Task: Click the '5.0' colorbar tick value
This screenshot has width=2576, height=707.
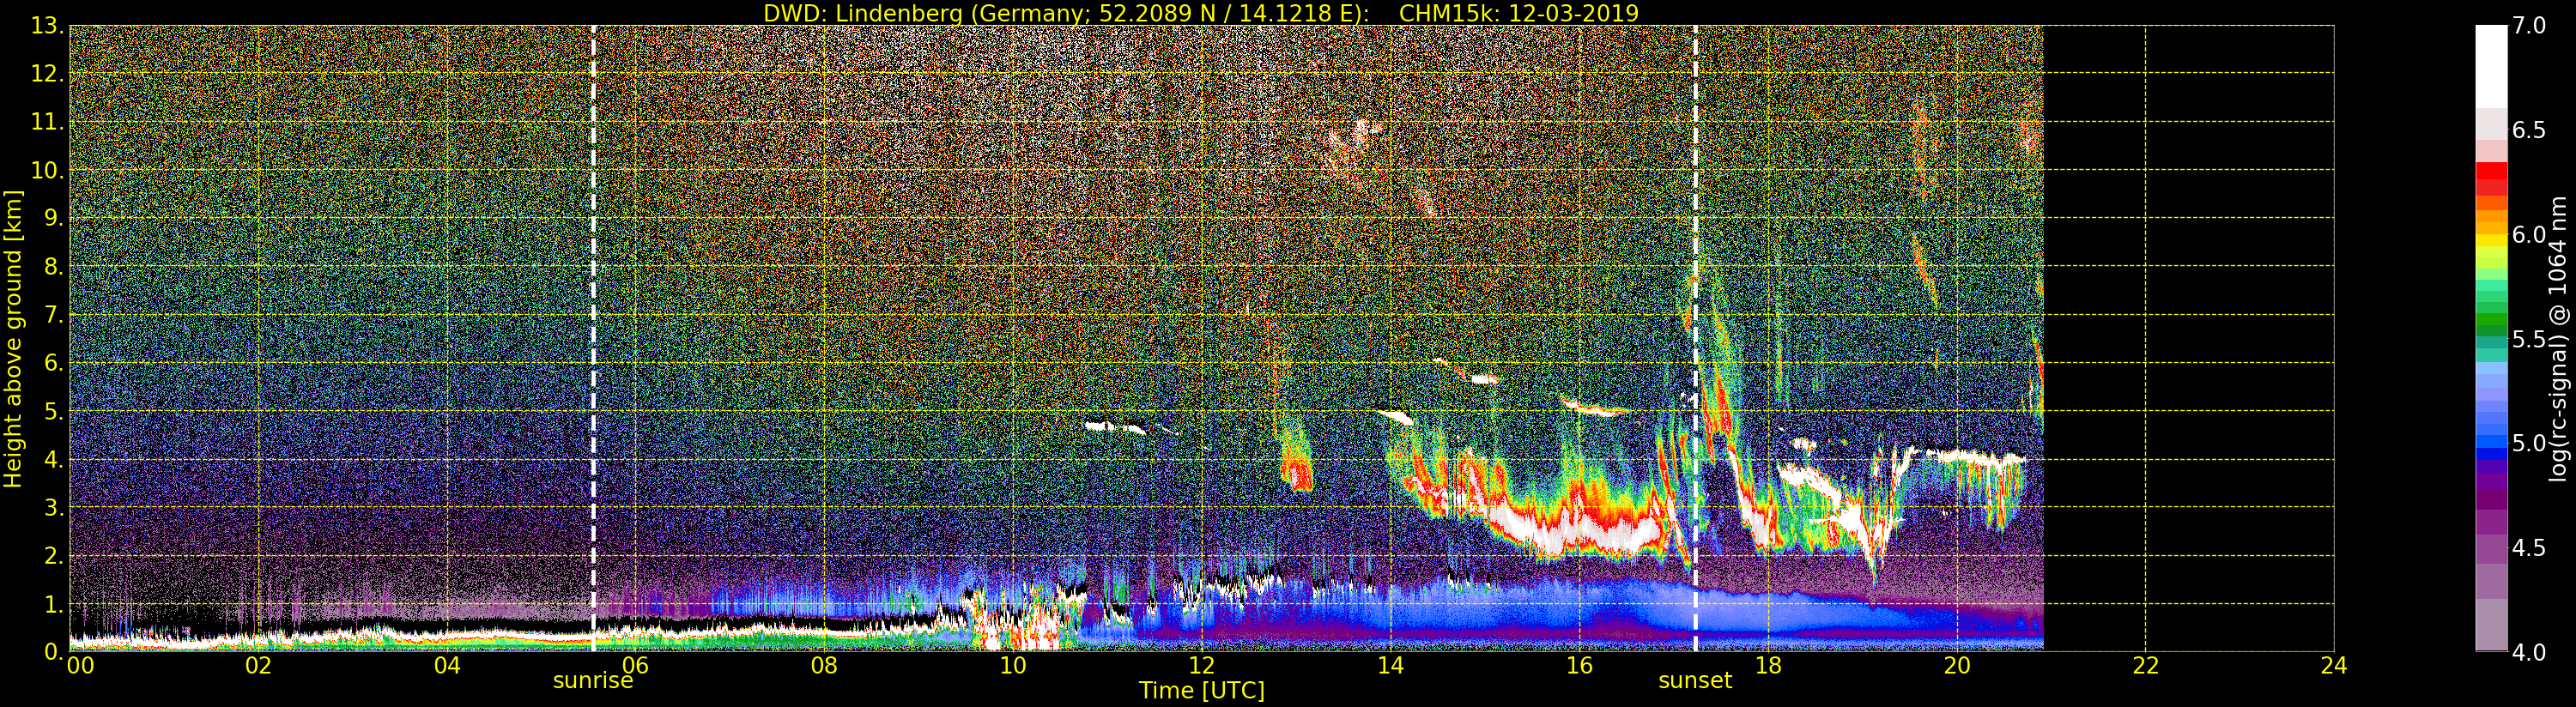Action: click(x=2529, y=443)
